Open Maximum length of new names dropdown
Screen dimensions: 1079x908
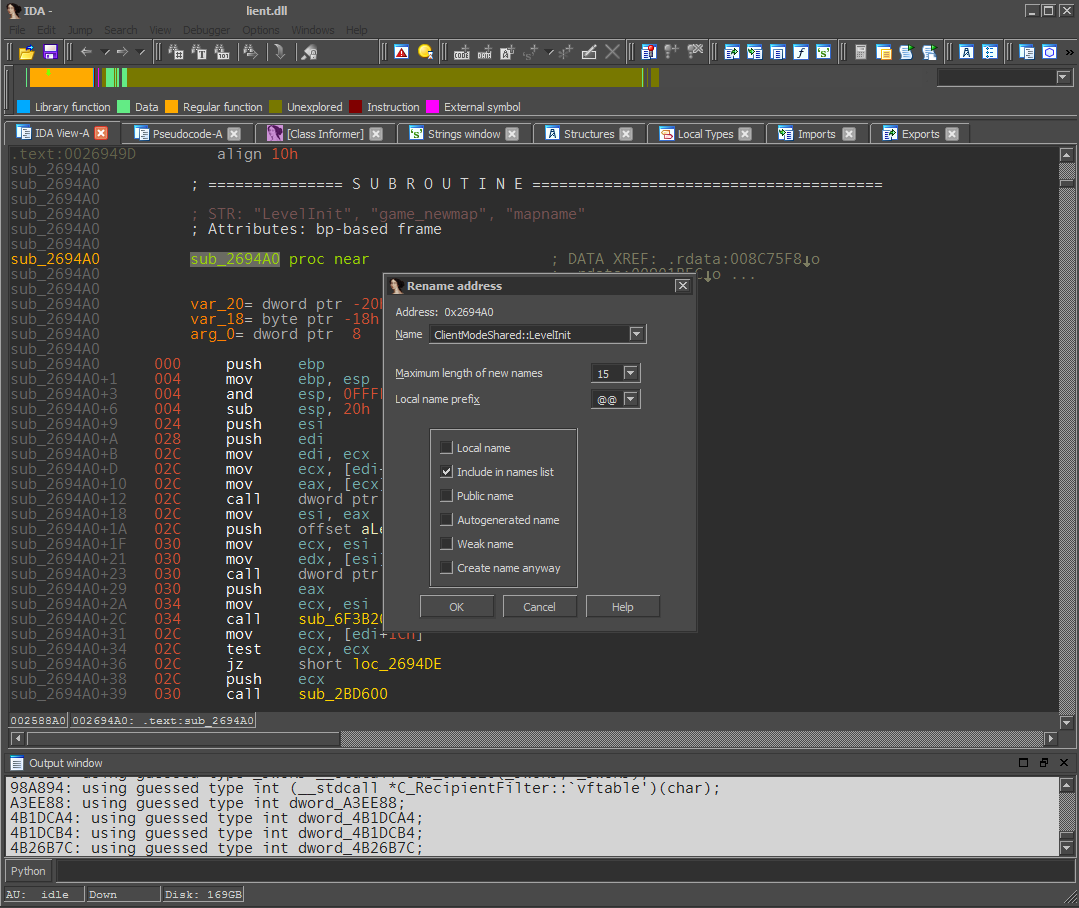click(x=630, y=373)
